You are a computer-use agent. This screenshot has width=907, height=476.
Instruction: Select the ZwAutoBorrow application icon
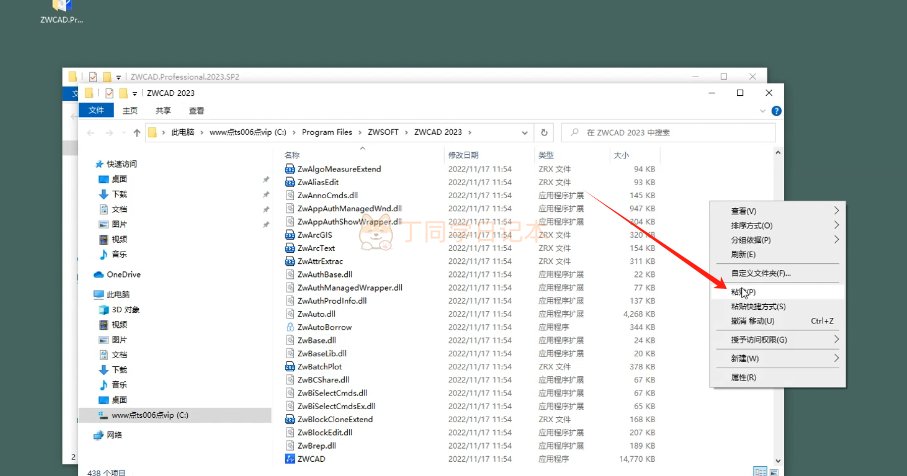[289, 327]
